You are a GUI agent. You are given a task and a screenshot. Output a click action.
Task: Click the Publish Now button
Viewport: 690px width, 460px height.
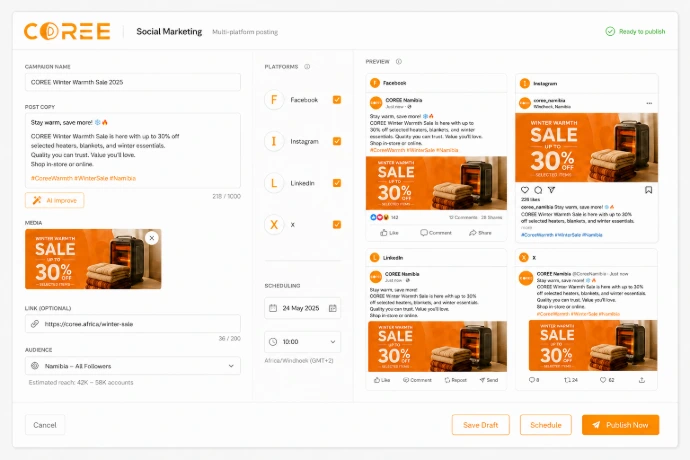(x=620, y=425)
